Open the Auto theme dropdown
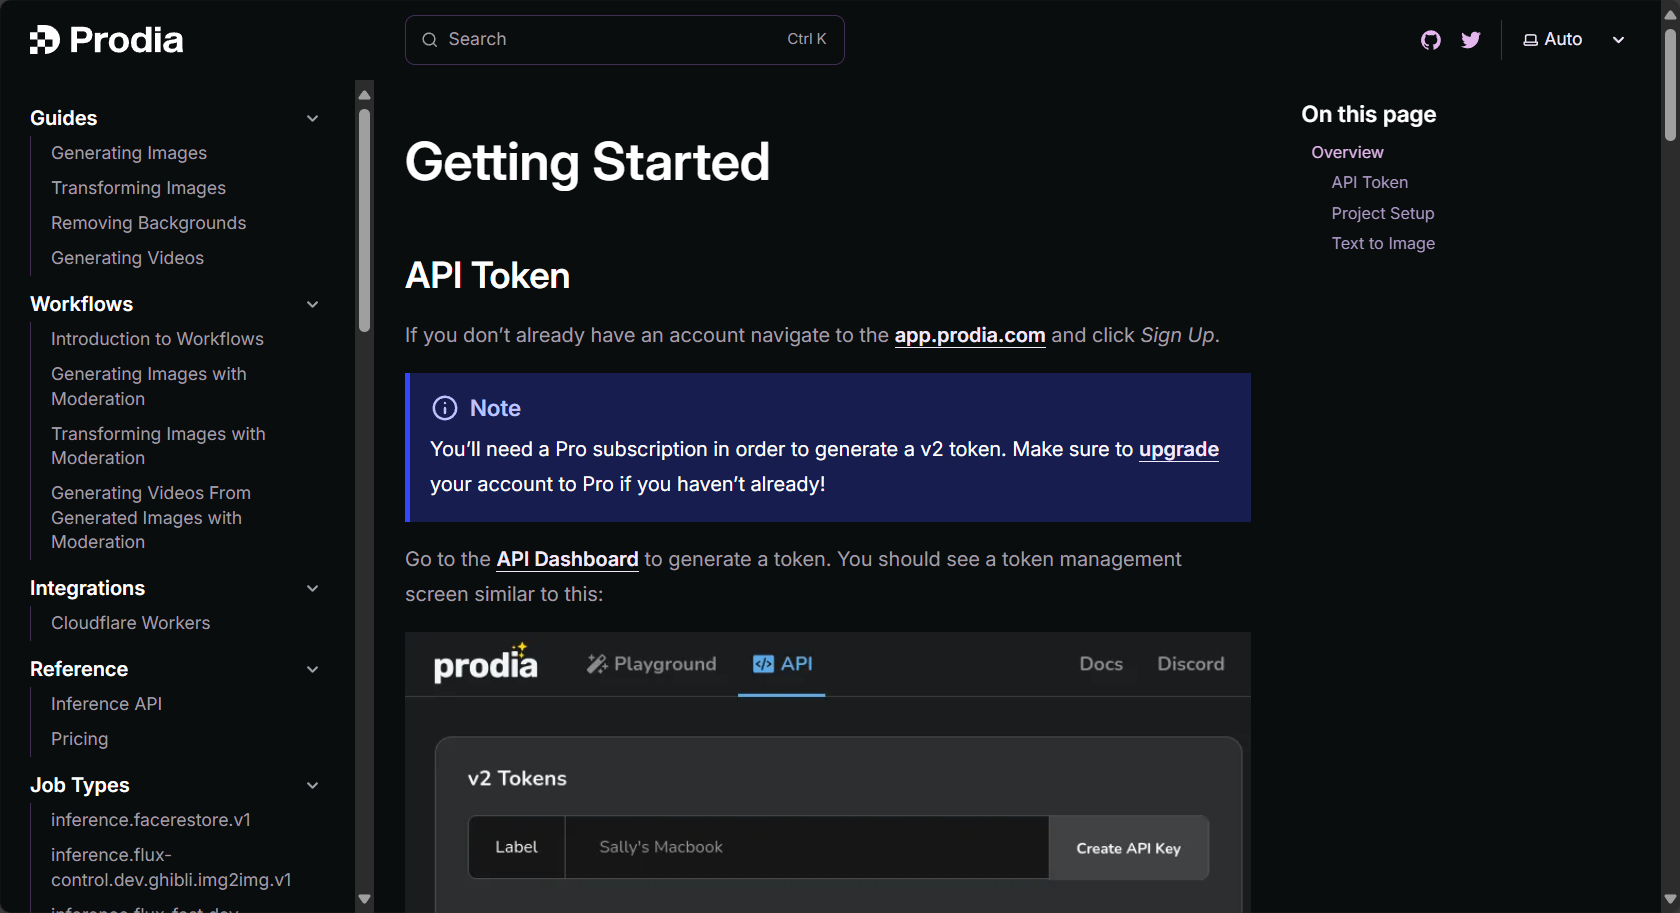The image size is (1680, 913). (1574, 40)
